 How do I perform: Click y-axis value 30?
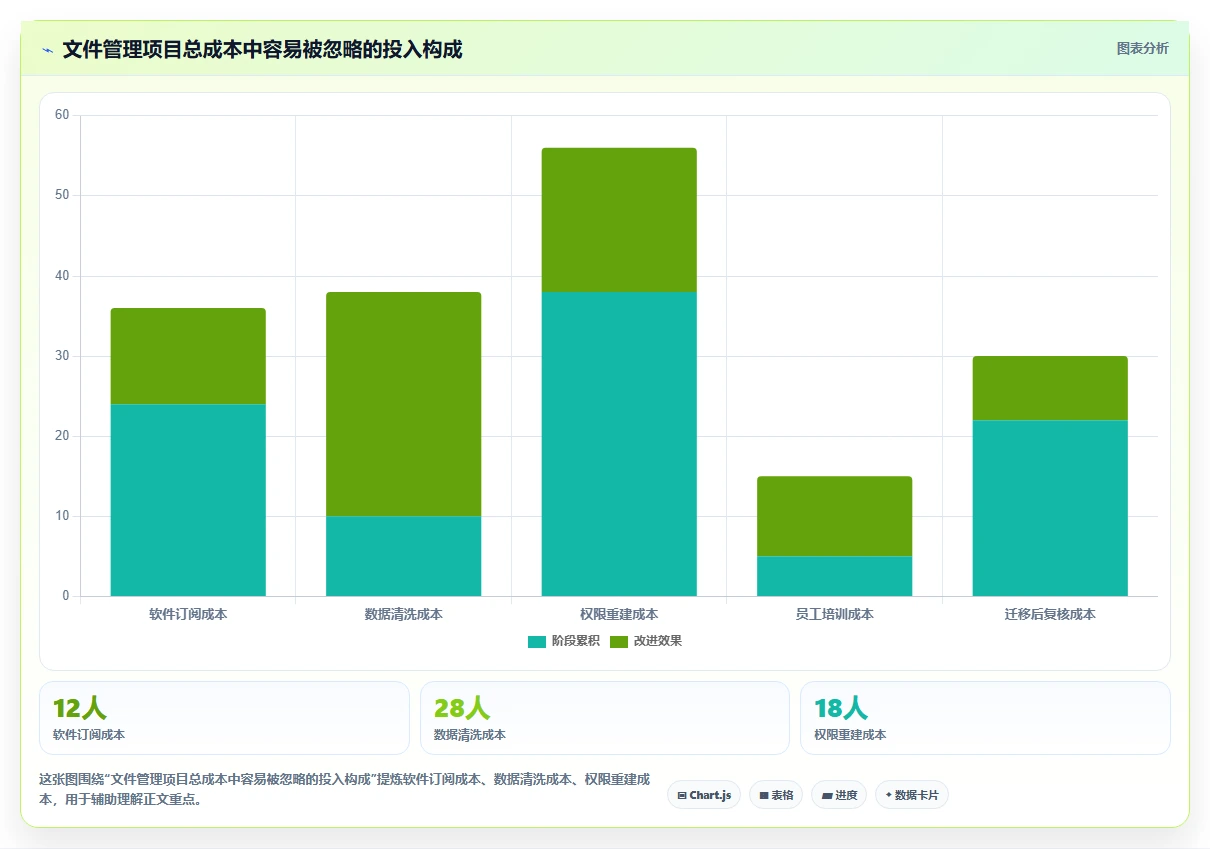tap(62, 356)
